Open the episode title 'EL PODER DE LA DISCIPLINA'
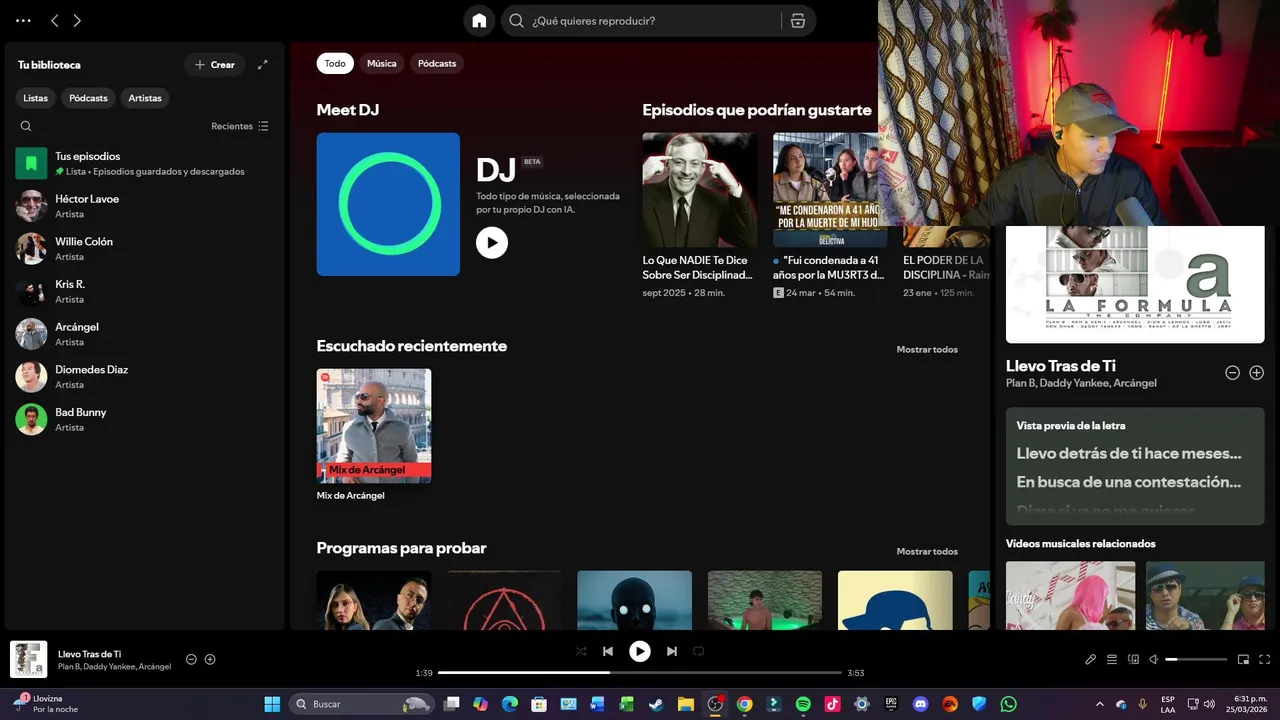The height and width of the screenshot is (720, 1280). click(946, 267)
